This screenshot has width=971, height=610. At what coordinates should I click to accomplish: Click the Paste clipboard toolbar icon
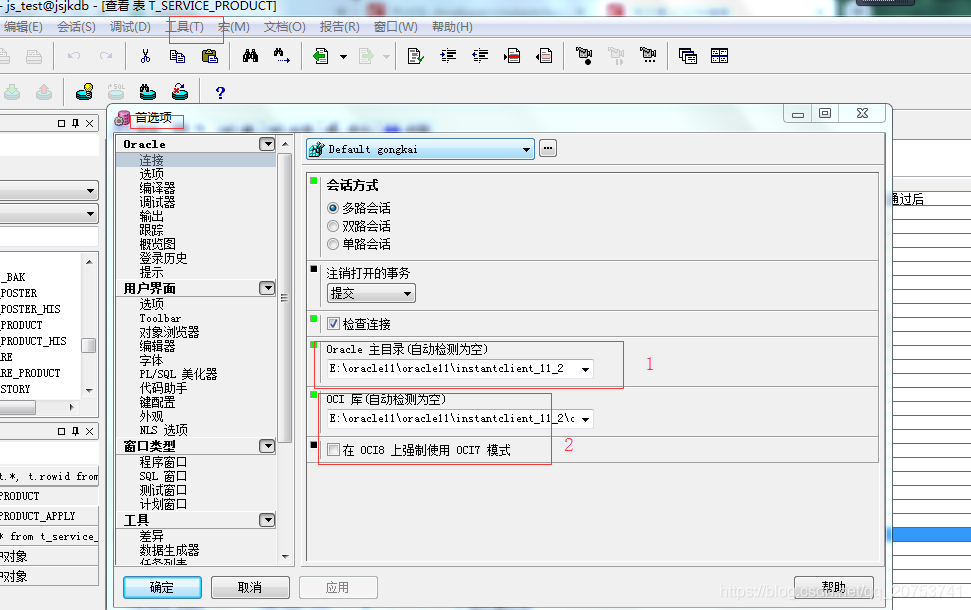point(210,56)
